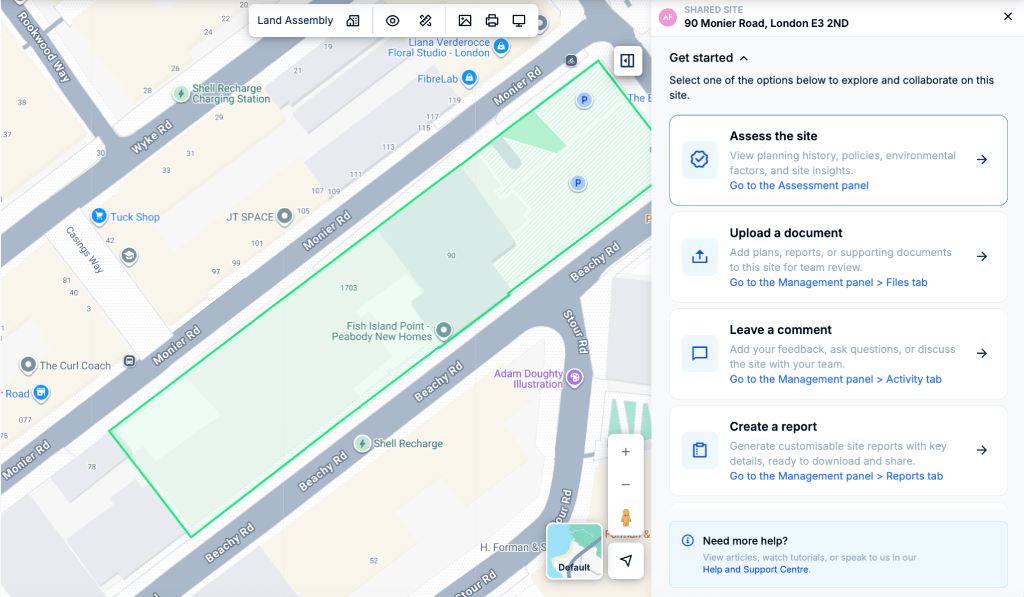Follow the Management panel Activity tab link
The image size is (1024, 597).
(x=835, y=380)
